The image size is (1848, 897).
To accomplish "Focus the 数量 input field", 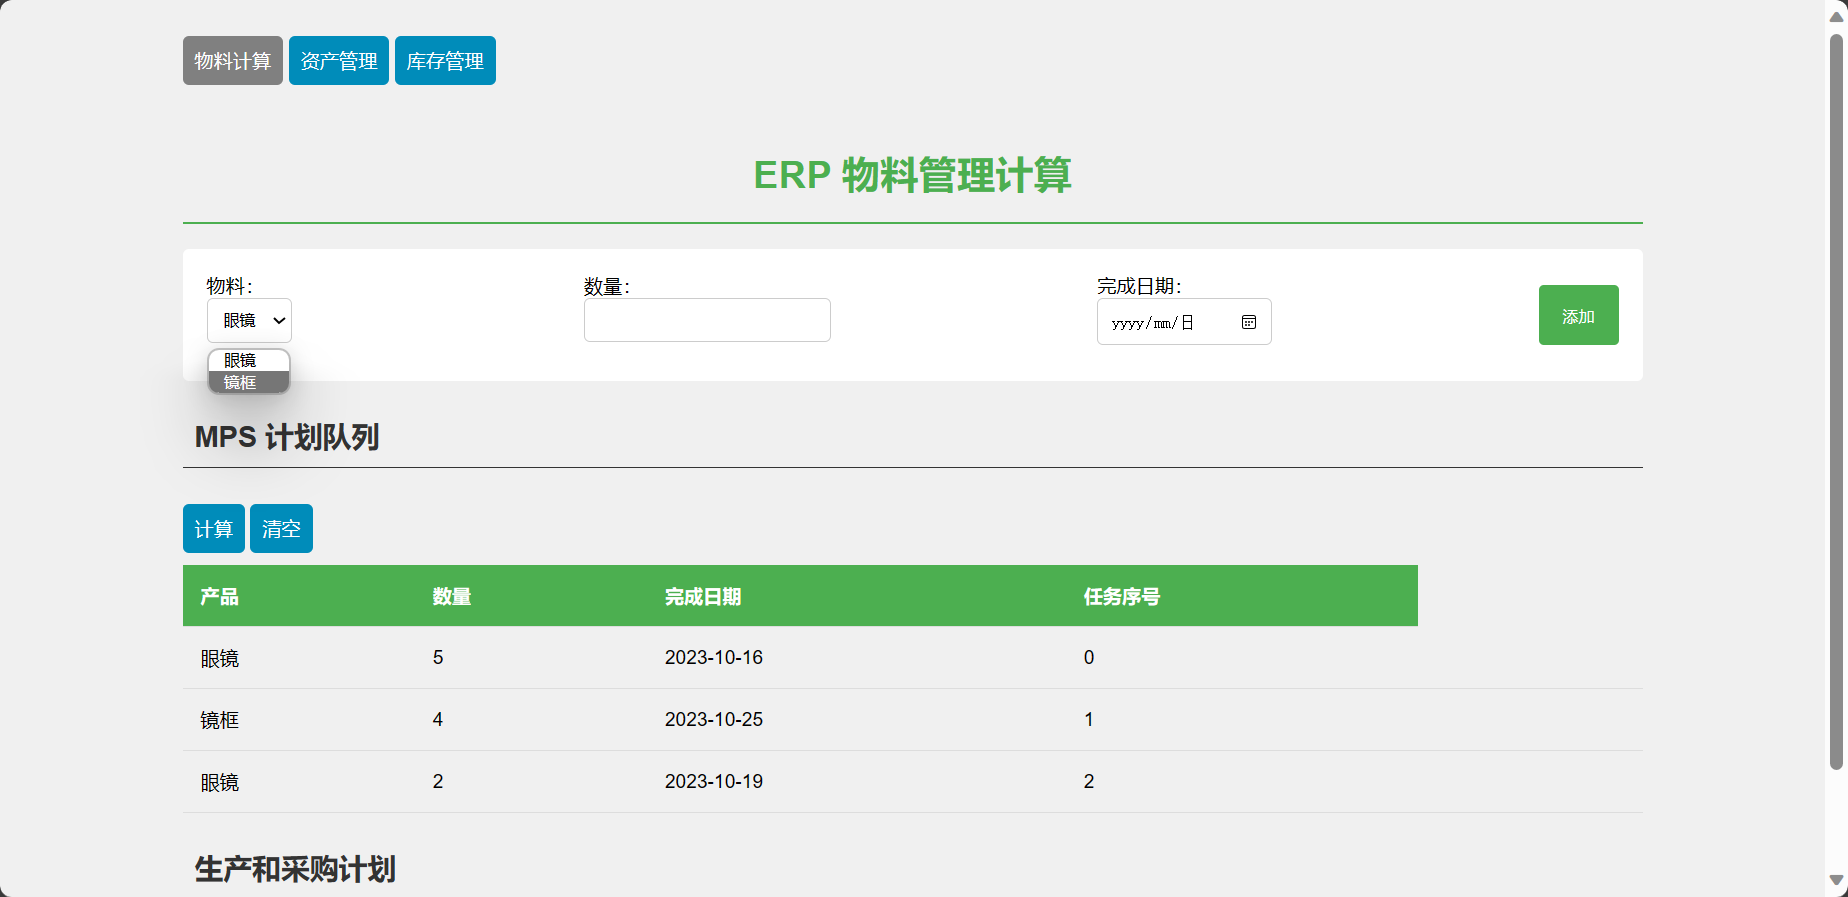I will tap(707, 320).
